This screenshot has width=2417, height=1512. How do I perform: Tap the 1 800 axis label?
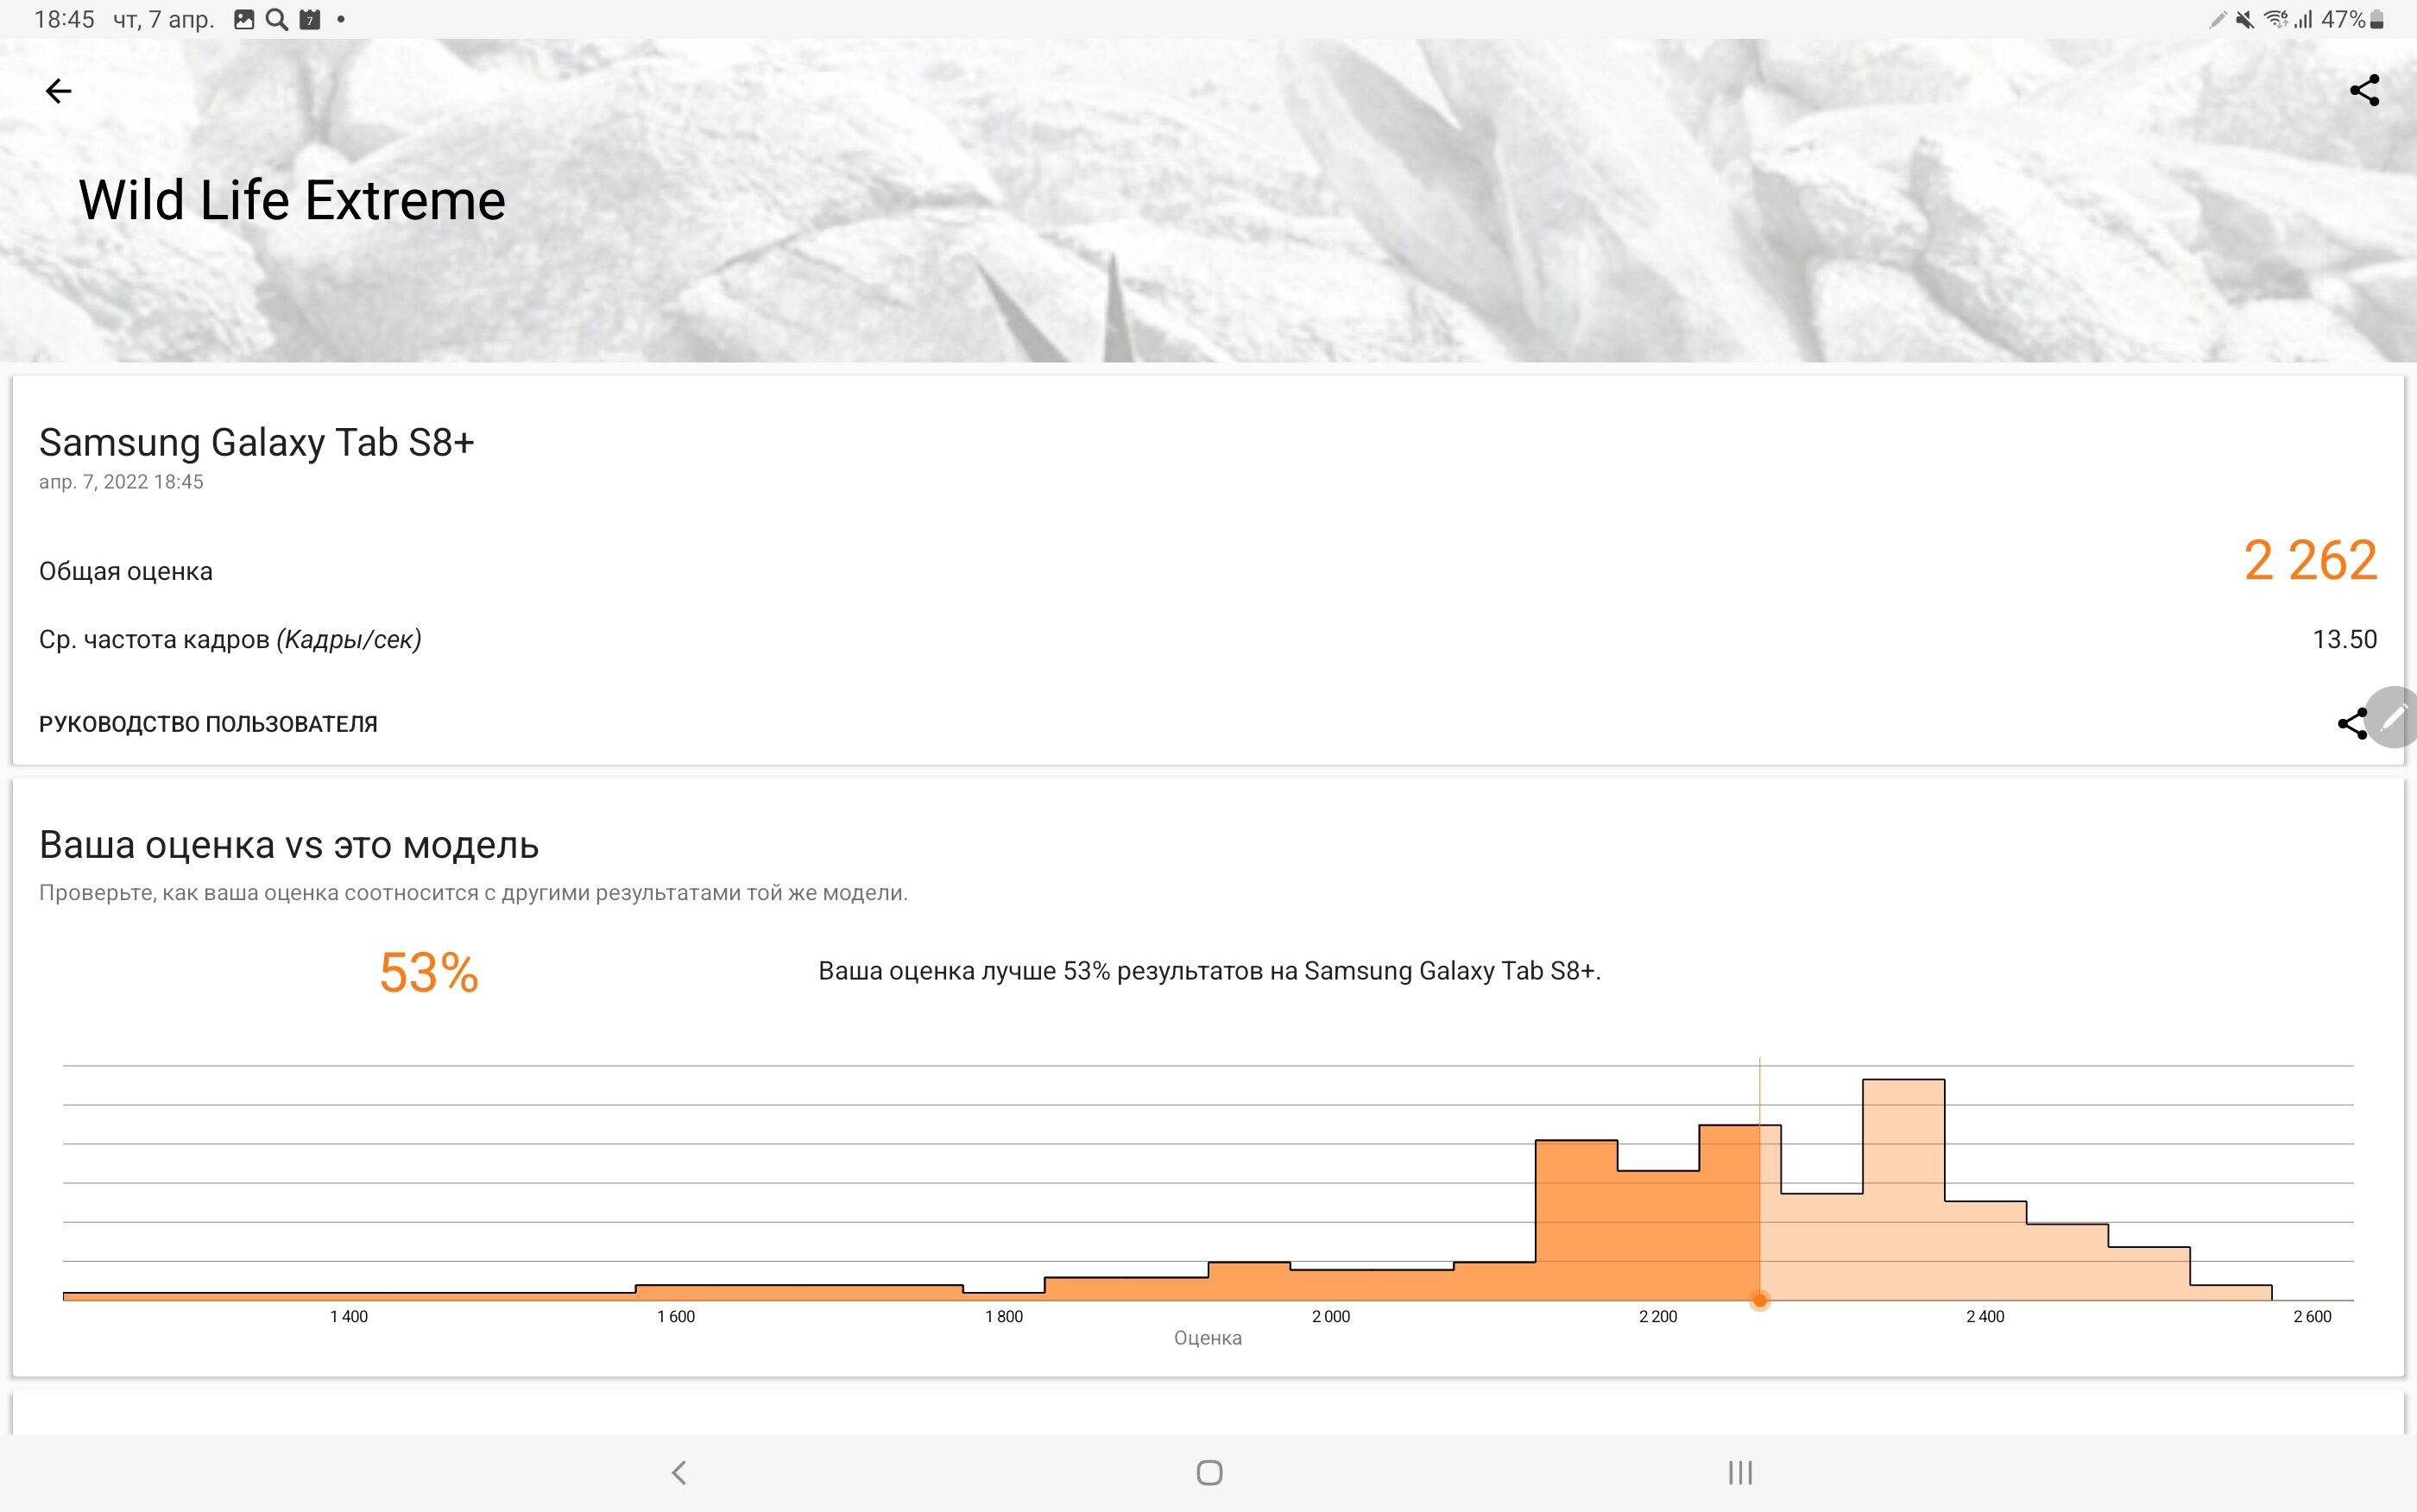(1004, 1316)
